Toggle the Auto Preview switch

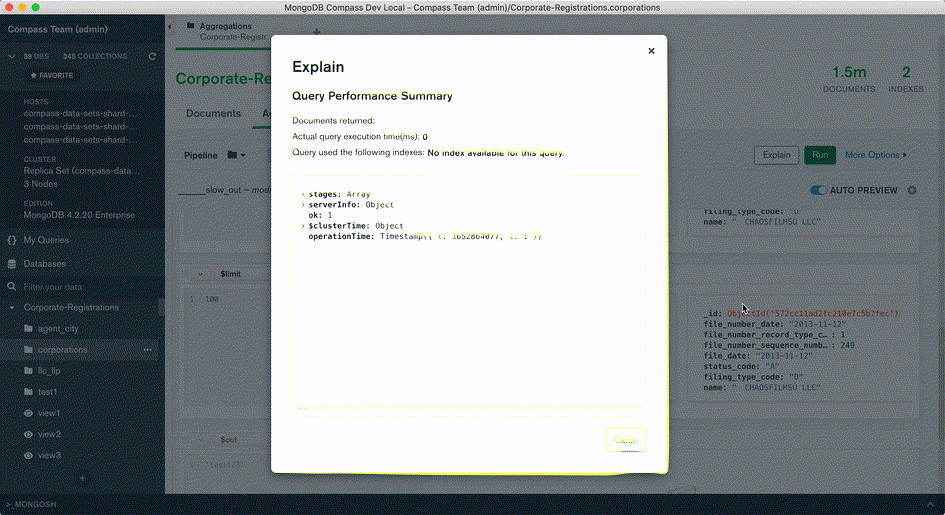[x=818, y=190]
